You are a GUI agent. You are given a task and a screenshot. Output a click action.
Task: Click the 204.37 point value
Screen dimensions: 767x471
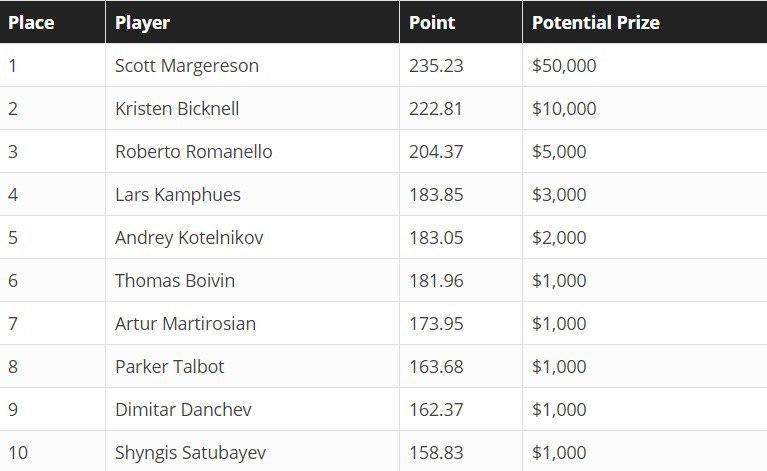436,152
